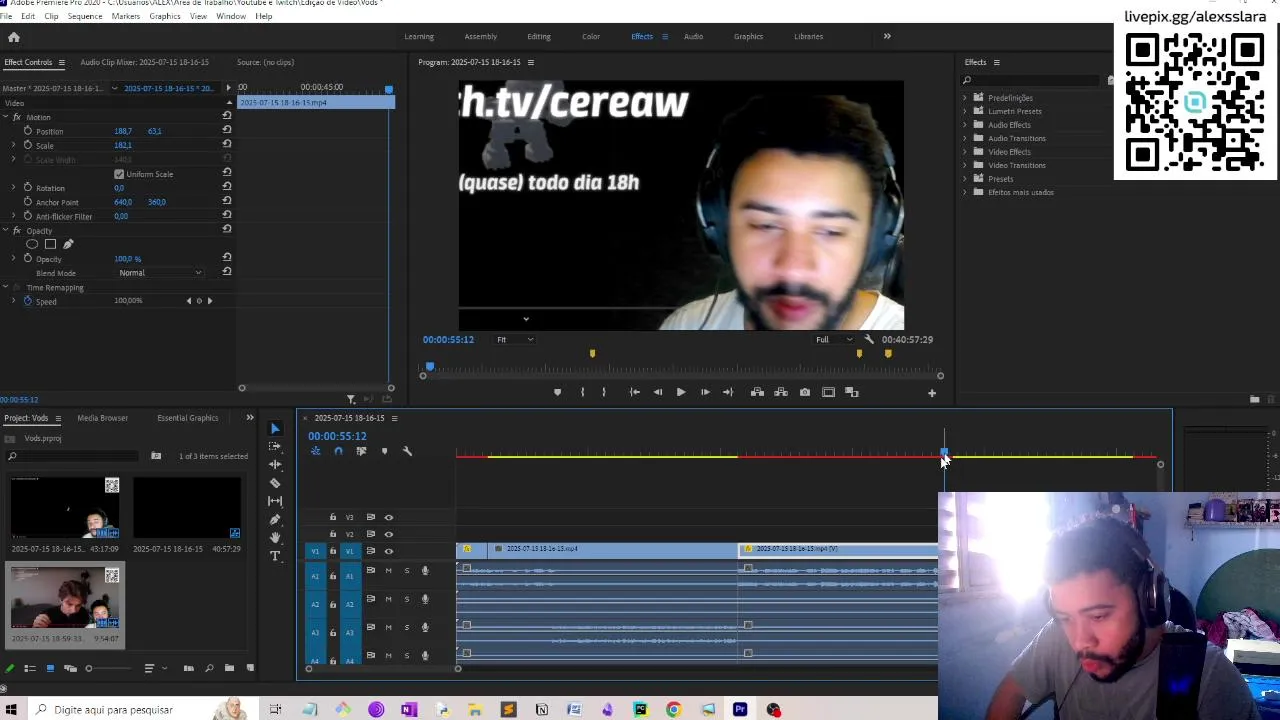Click Create ellipse mask under Opacity

[32, 244]
